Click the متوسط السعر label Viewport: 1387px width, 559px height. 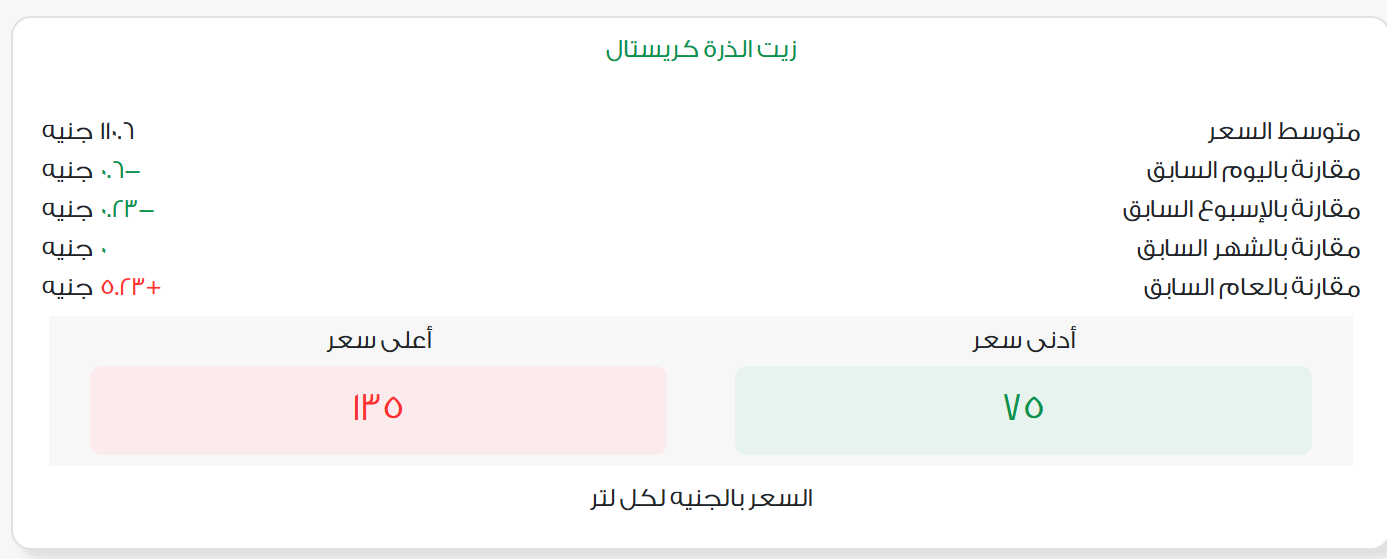tap(1284, 131)
